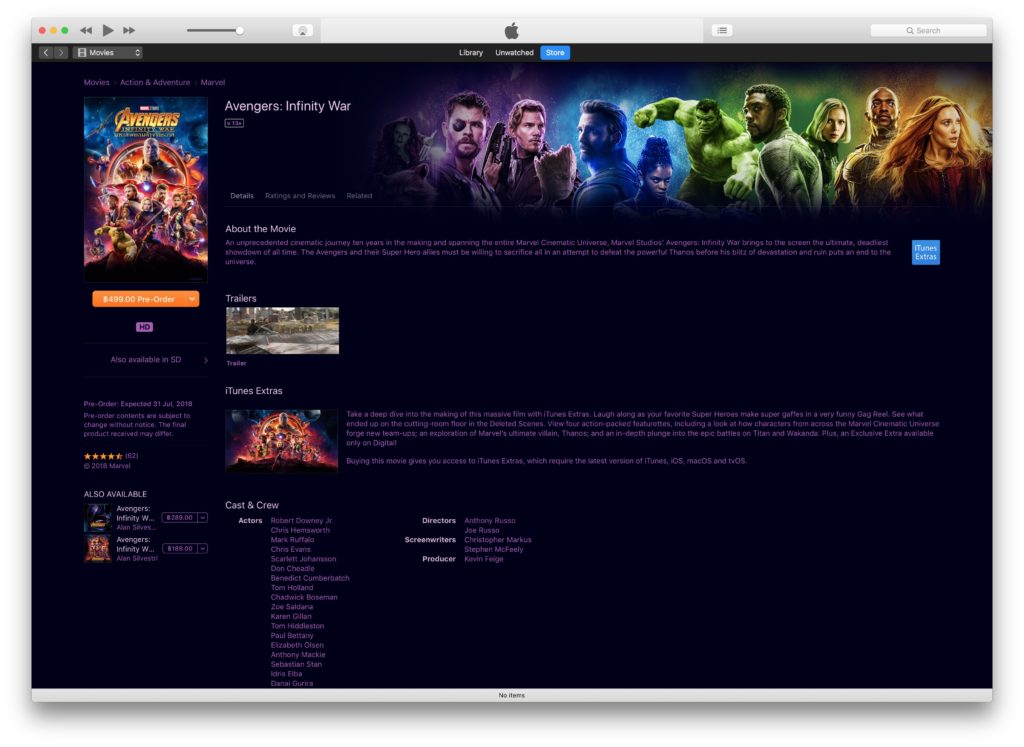Open the Ratings and Reviews tab
The image size is (1024, 747).
[x=300, y=196]
